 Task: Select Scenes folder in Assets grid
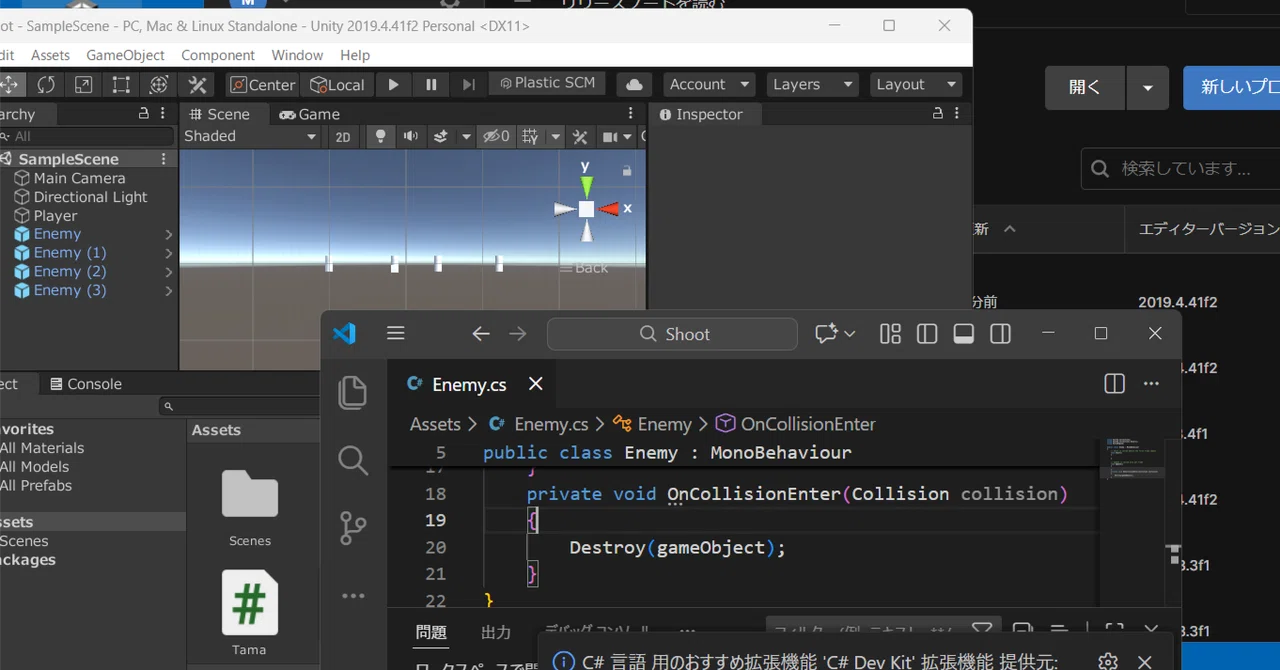[250, 507]
